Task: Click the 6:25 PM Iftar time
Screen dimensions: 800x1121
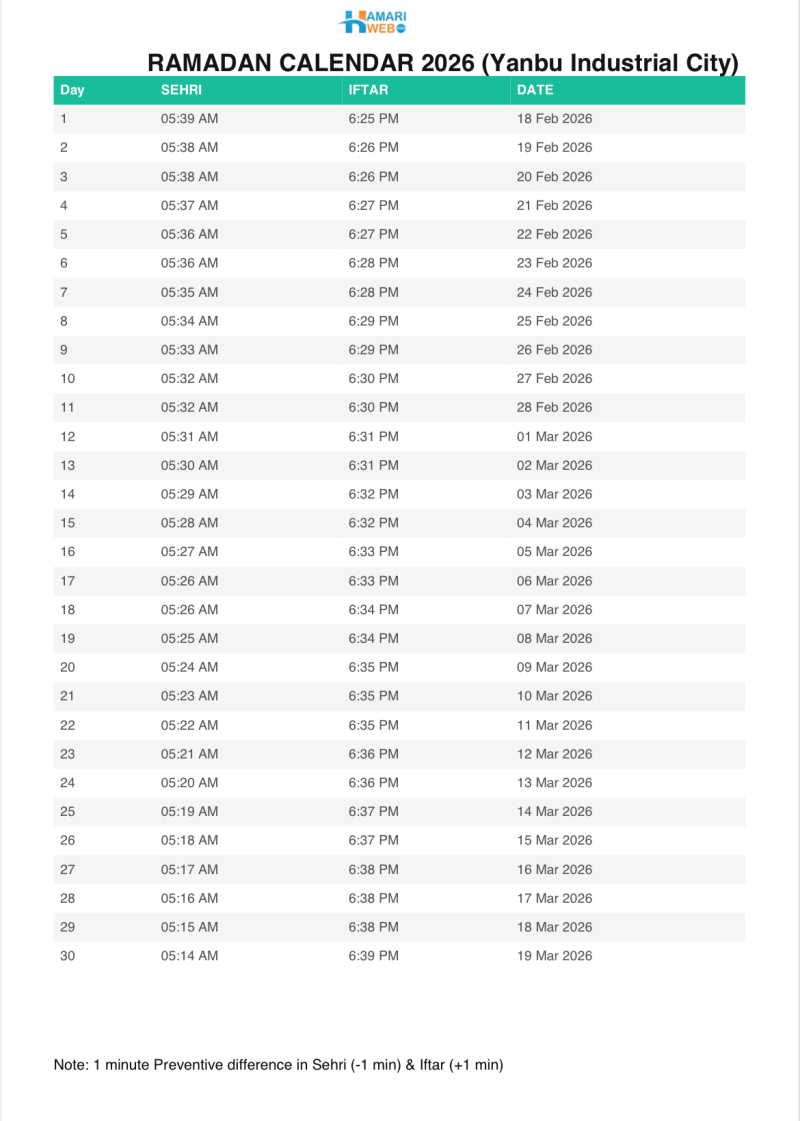Action: point(373,119)
